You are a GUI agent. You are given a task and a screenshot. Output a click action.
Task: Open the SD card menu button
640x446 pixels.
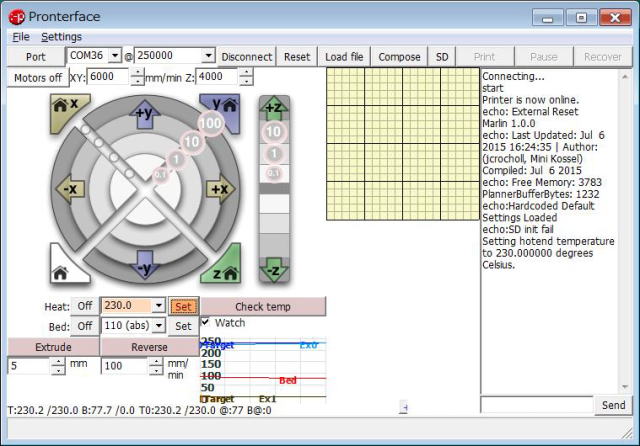tap(442, 57)
